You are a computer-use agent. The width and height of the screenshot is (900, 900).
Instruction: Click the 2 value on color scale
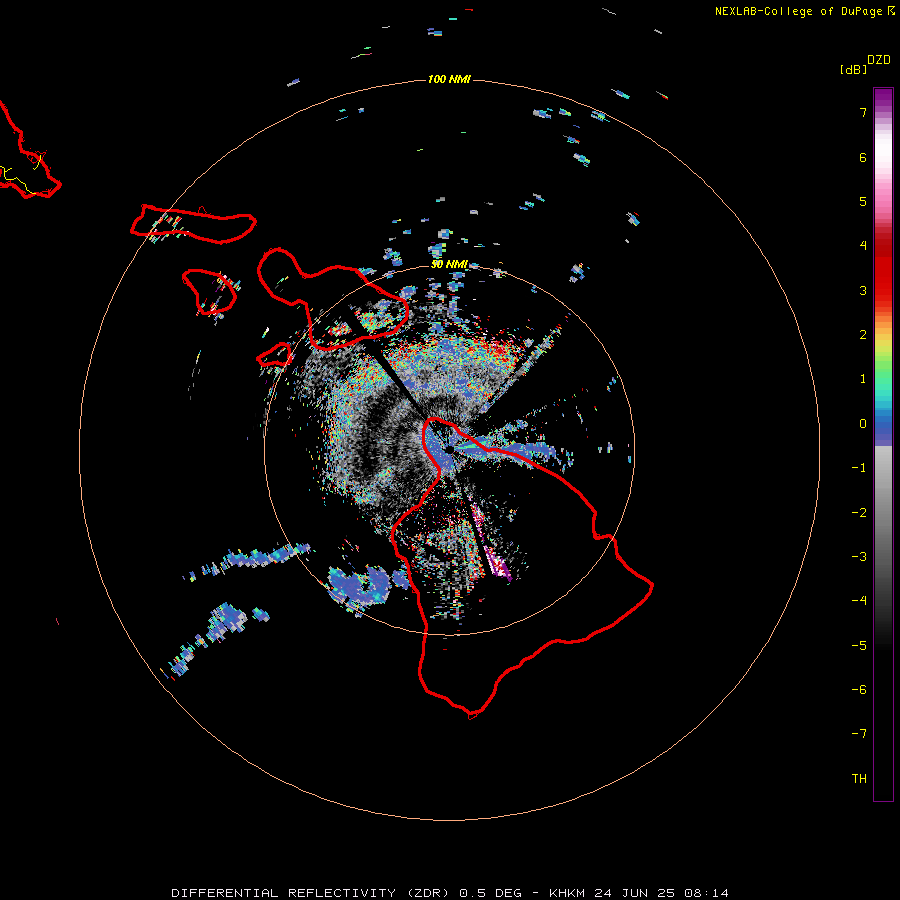(863, 335)
